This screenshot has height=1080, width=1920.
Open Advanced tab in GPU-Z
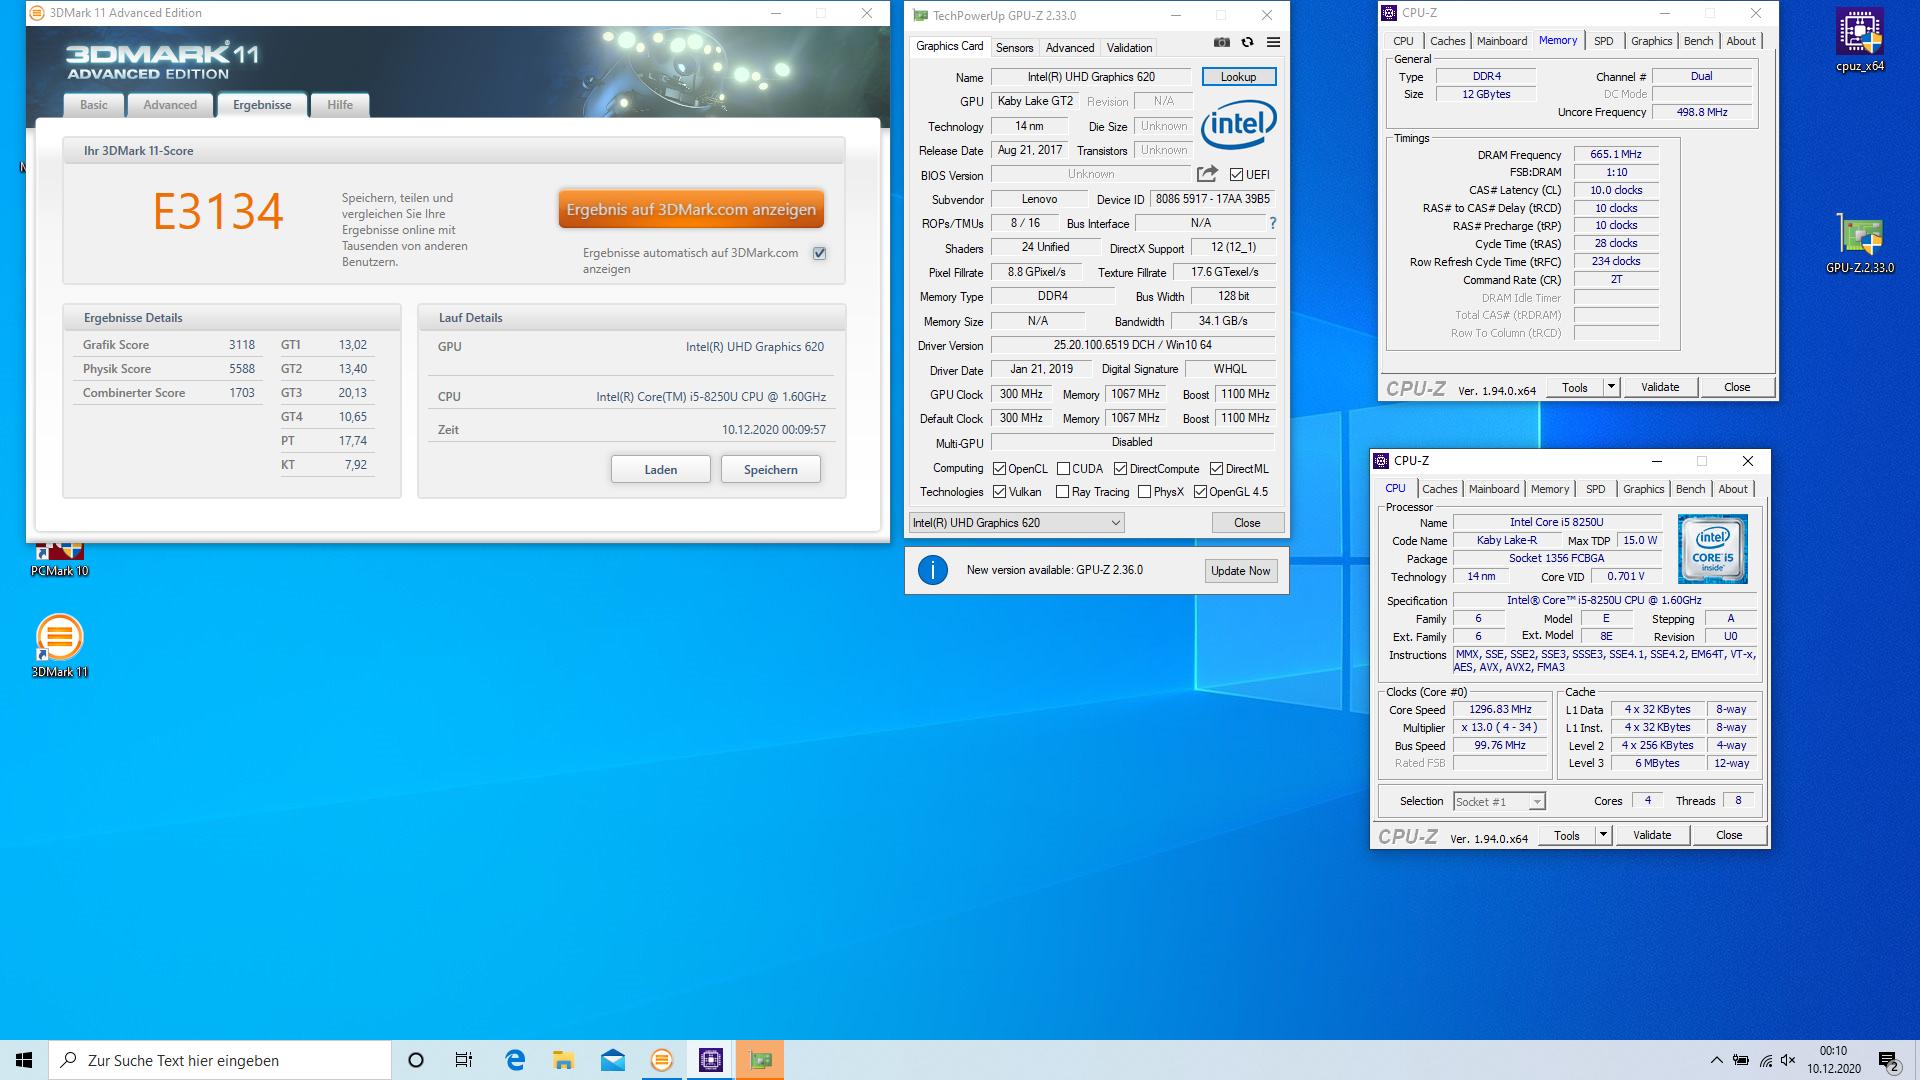[1070, 48]
